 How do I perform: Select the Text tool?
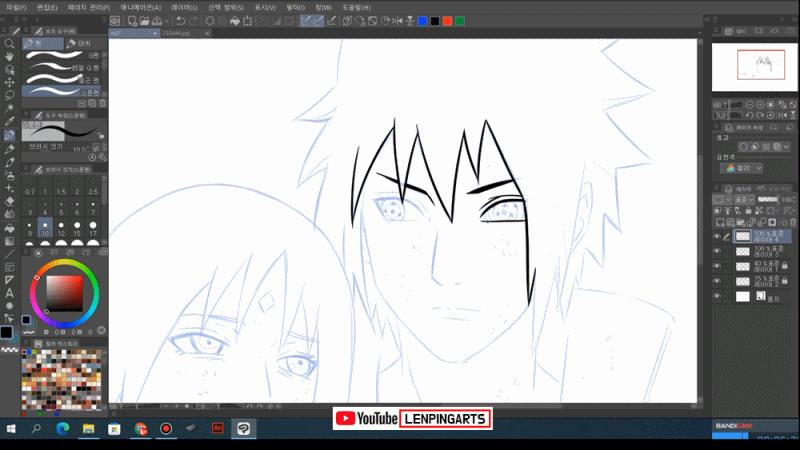(x=9, y=293)
